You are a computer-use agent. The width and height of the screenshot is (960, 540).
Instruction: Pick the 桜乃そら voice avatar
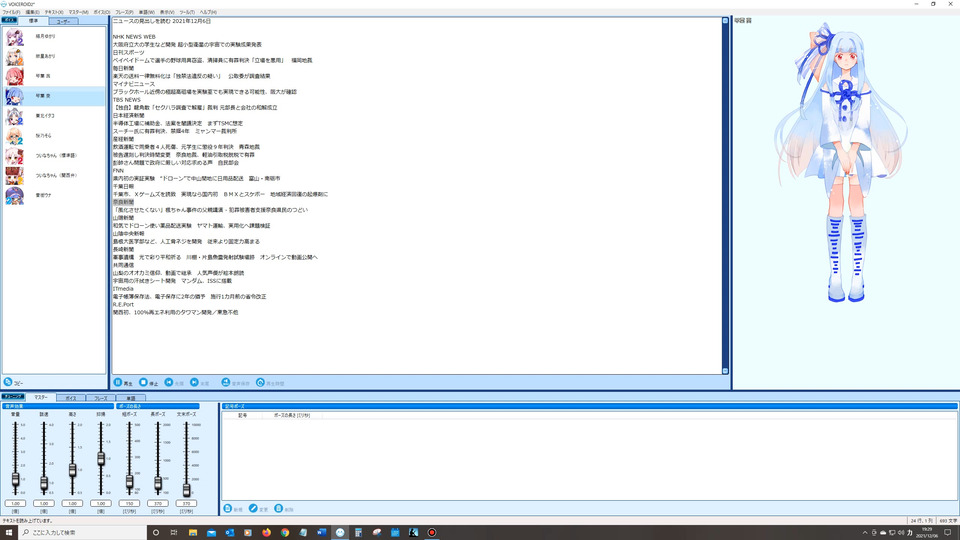(15, 136)
